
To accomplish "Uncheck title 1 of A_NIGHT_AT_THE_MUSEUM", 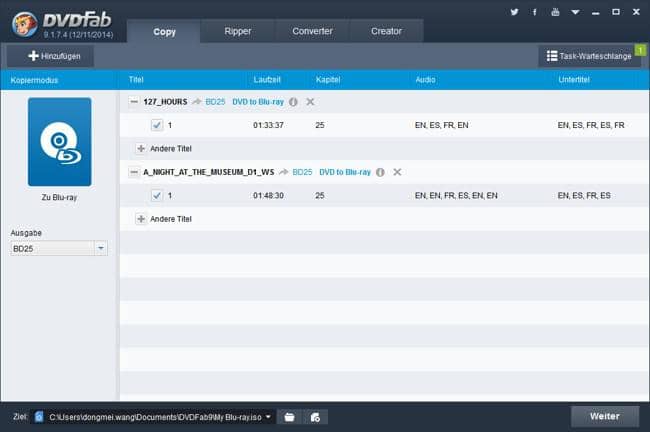I will 157,195.
